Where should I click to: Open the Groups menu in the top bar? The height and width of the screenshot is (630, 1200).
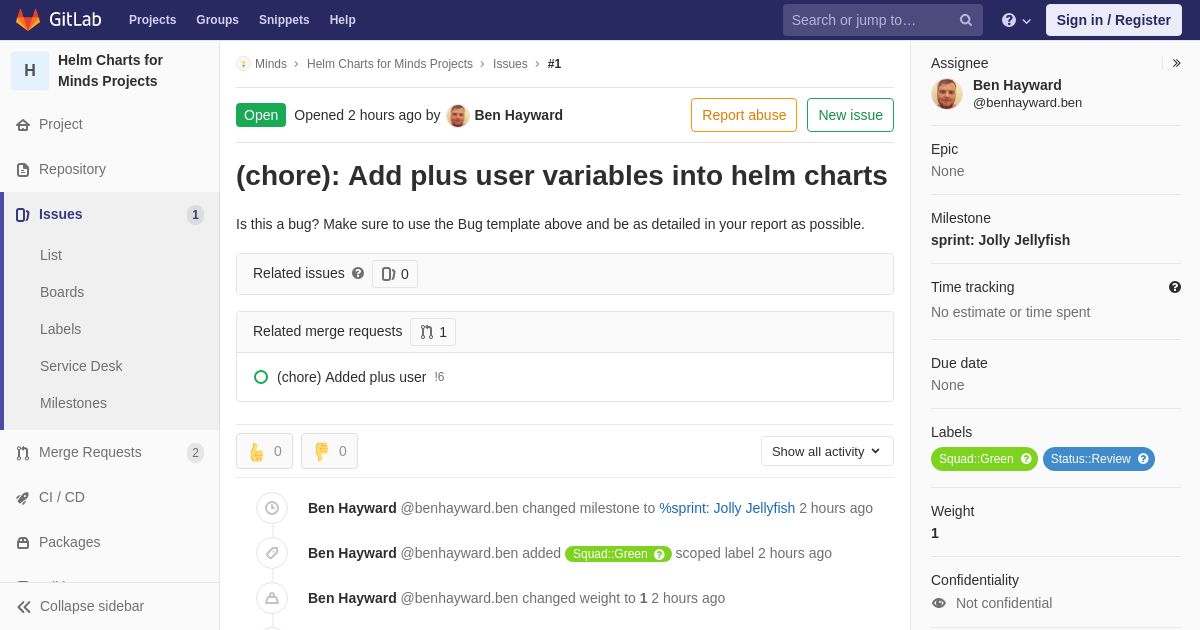point(217,20)
